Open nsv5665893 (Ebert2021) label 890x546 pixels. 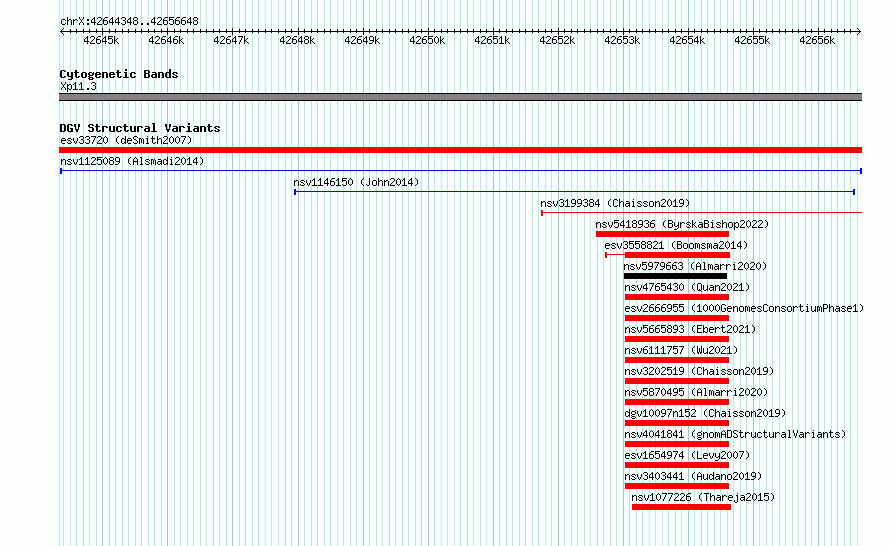[x=690, y=329]
